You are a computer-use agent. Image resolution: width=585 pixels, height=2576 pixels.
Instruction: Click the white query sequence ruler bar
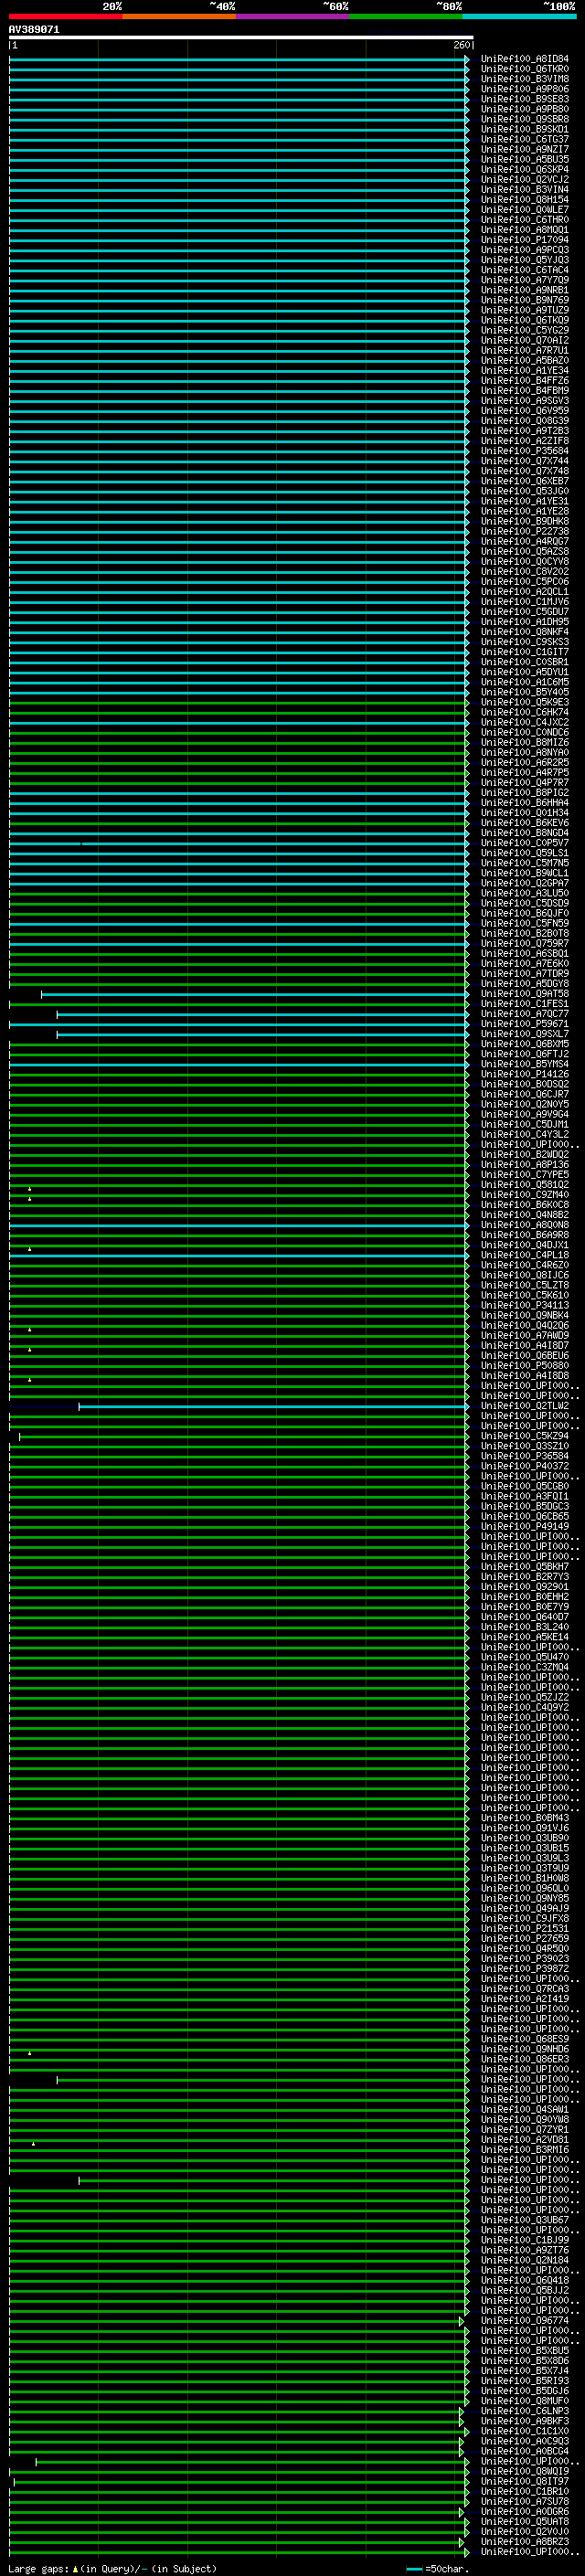(240, 37)
